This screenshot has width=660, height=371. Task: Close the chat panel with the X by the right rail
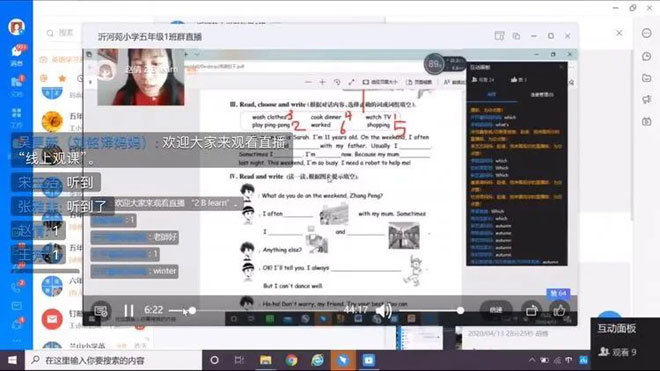click(619, 33)
